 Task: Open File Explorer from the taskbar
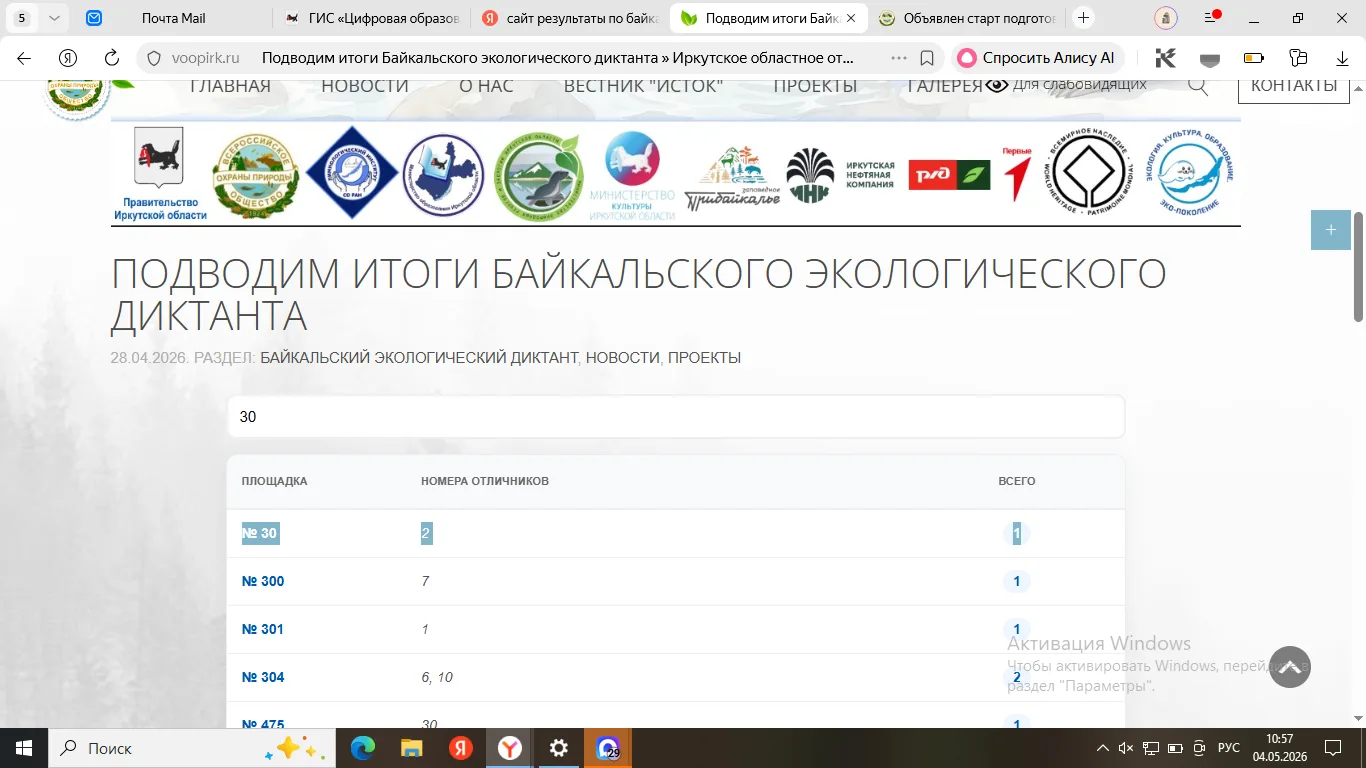tap(411, 748)
